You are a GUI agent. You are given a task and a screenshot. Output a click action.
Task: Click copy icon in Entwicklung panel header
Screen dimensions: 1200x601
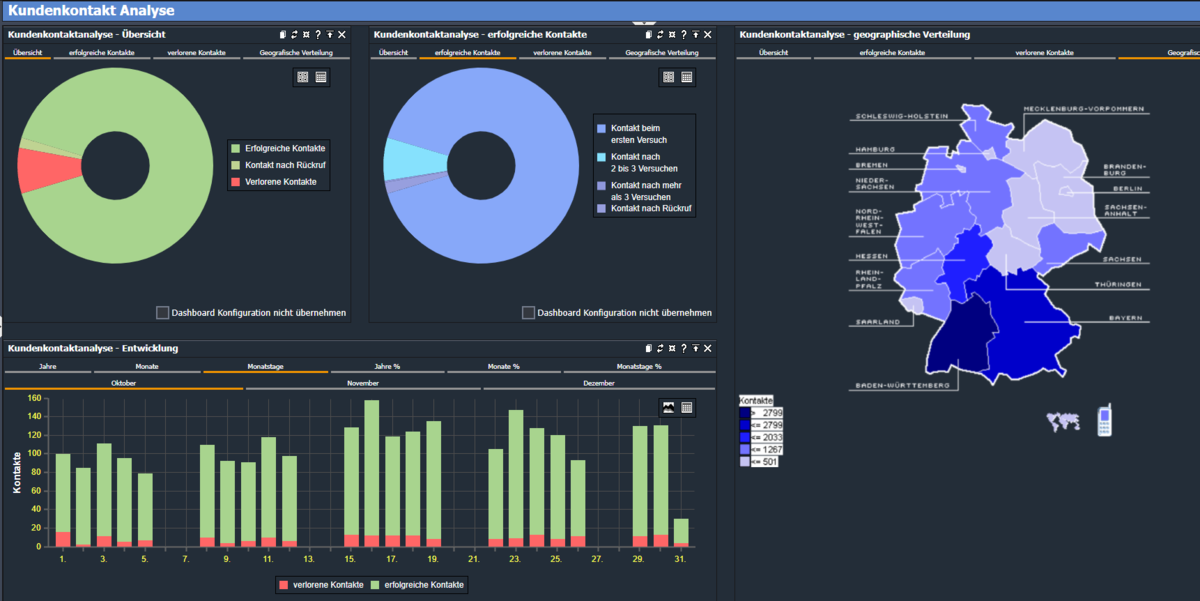(648, 348)
